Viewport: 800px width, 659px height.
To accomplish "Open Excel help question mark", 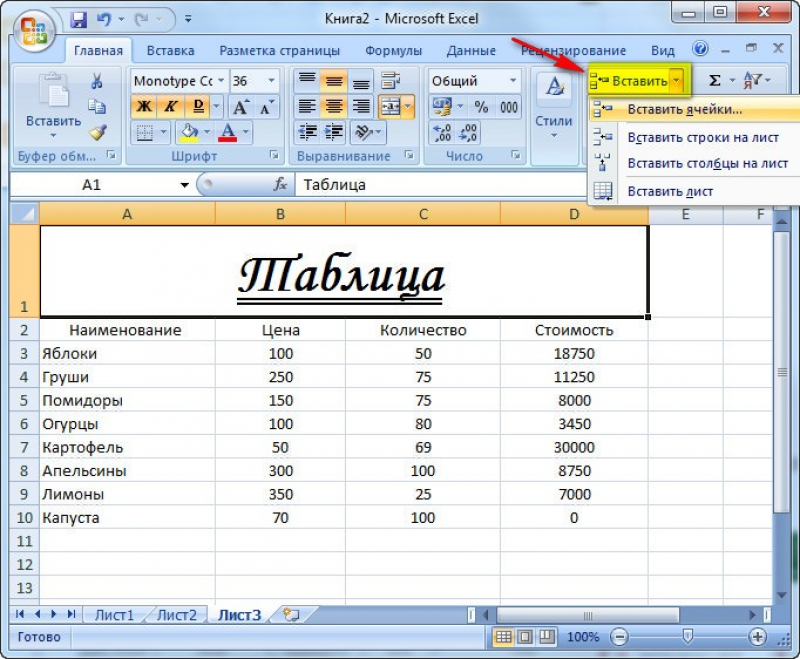I will [x=700, y=49].
